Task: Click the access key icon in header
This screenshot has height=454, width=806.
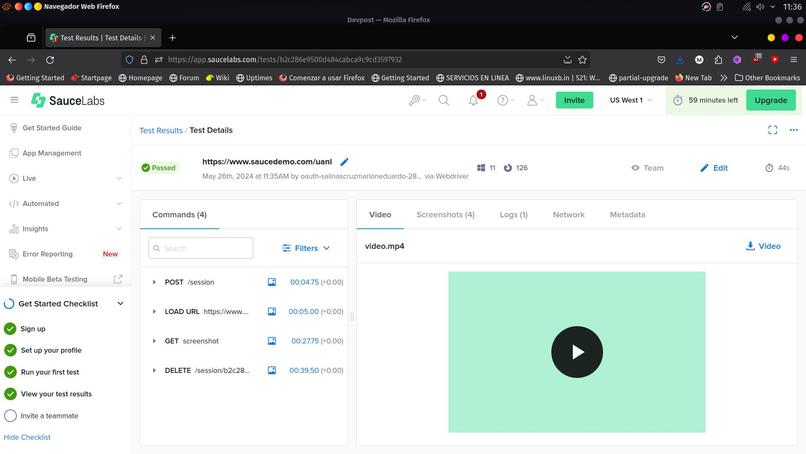Action: 414,100
